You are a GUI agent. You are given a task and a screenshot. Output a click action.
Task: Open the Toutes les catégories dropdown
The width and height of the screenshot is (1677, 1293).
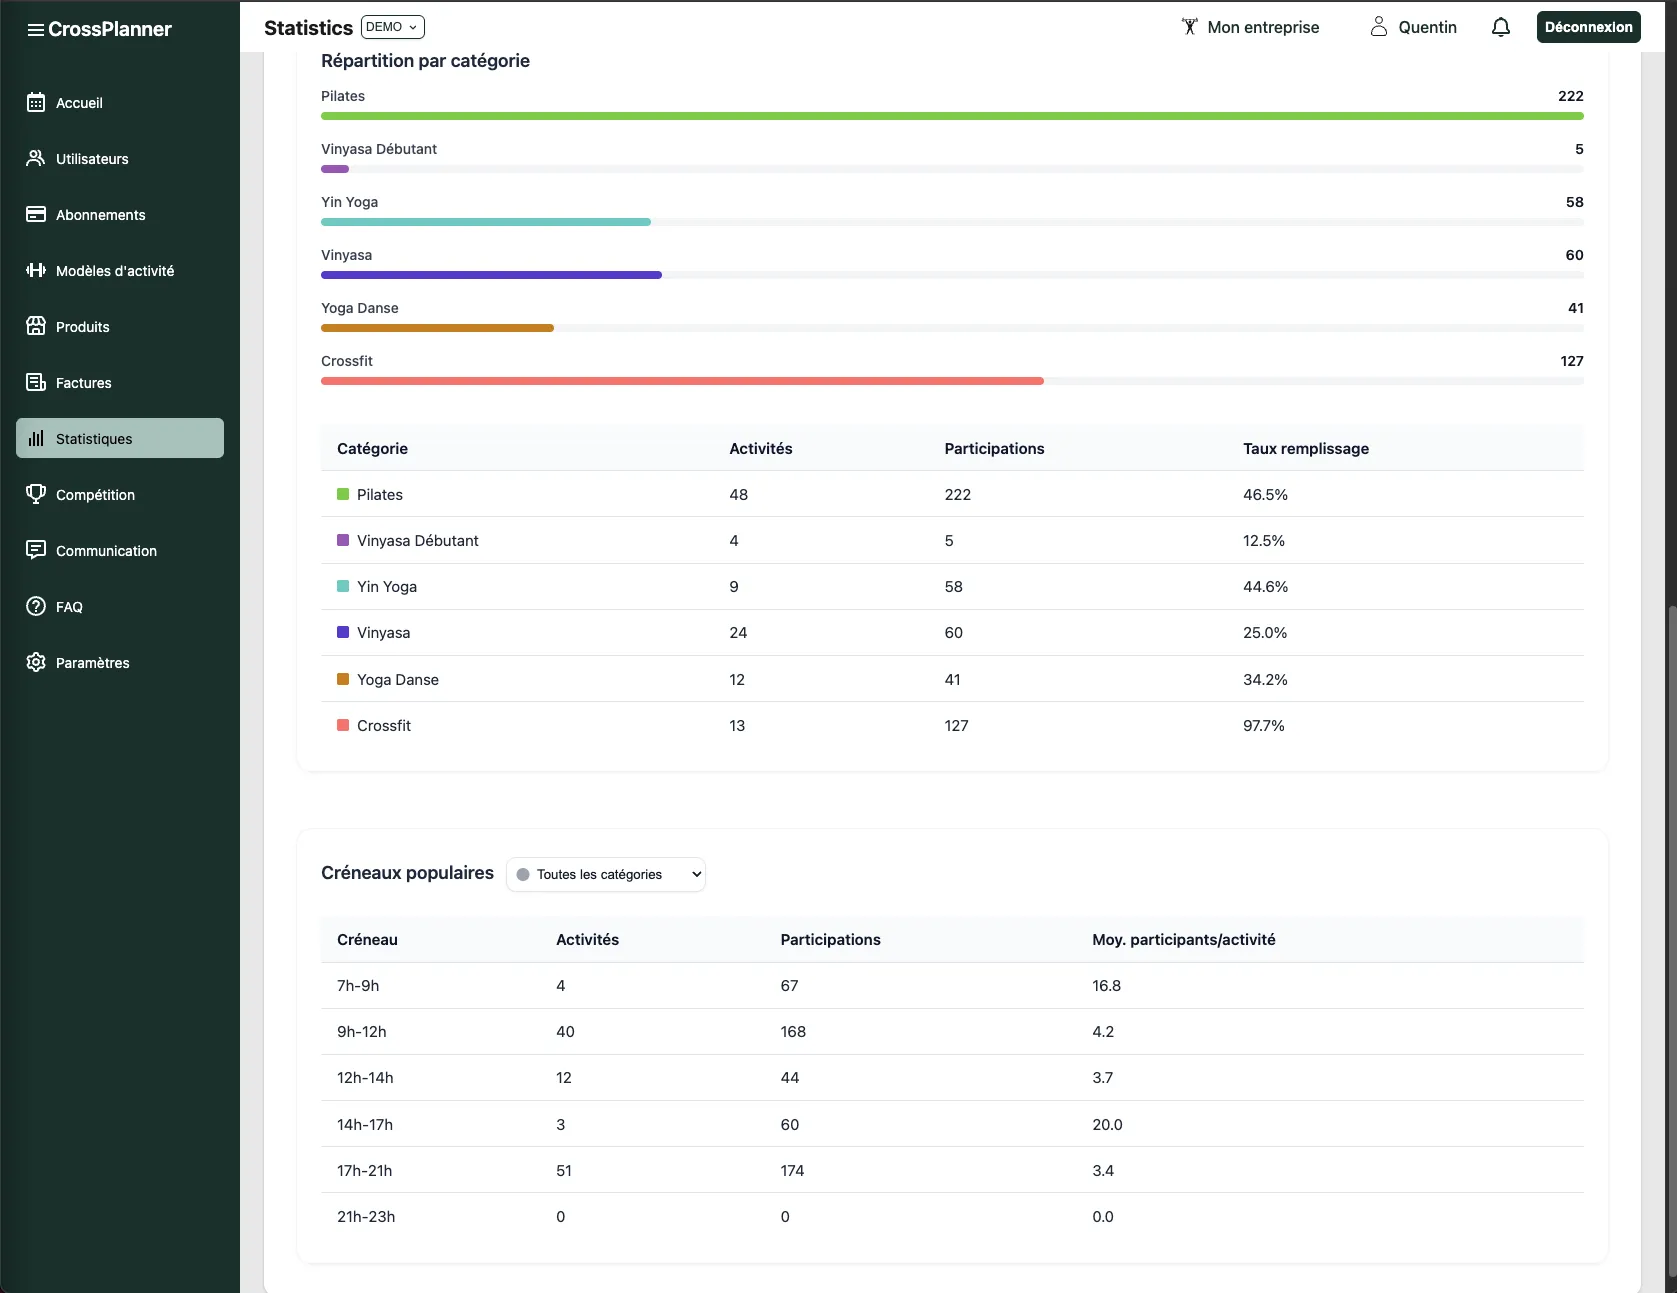tap(606, 874)
